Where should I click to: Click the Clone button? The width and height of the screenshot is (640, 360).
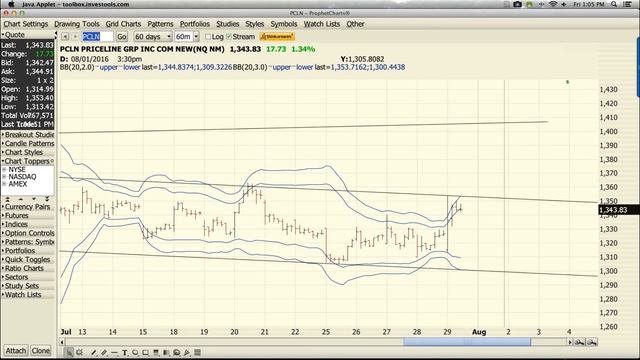pos(41,351)
